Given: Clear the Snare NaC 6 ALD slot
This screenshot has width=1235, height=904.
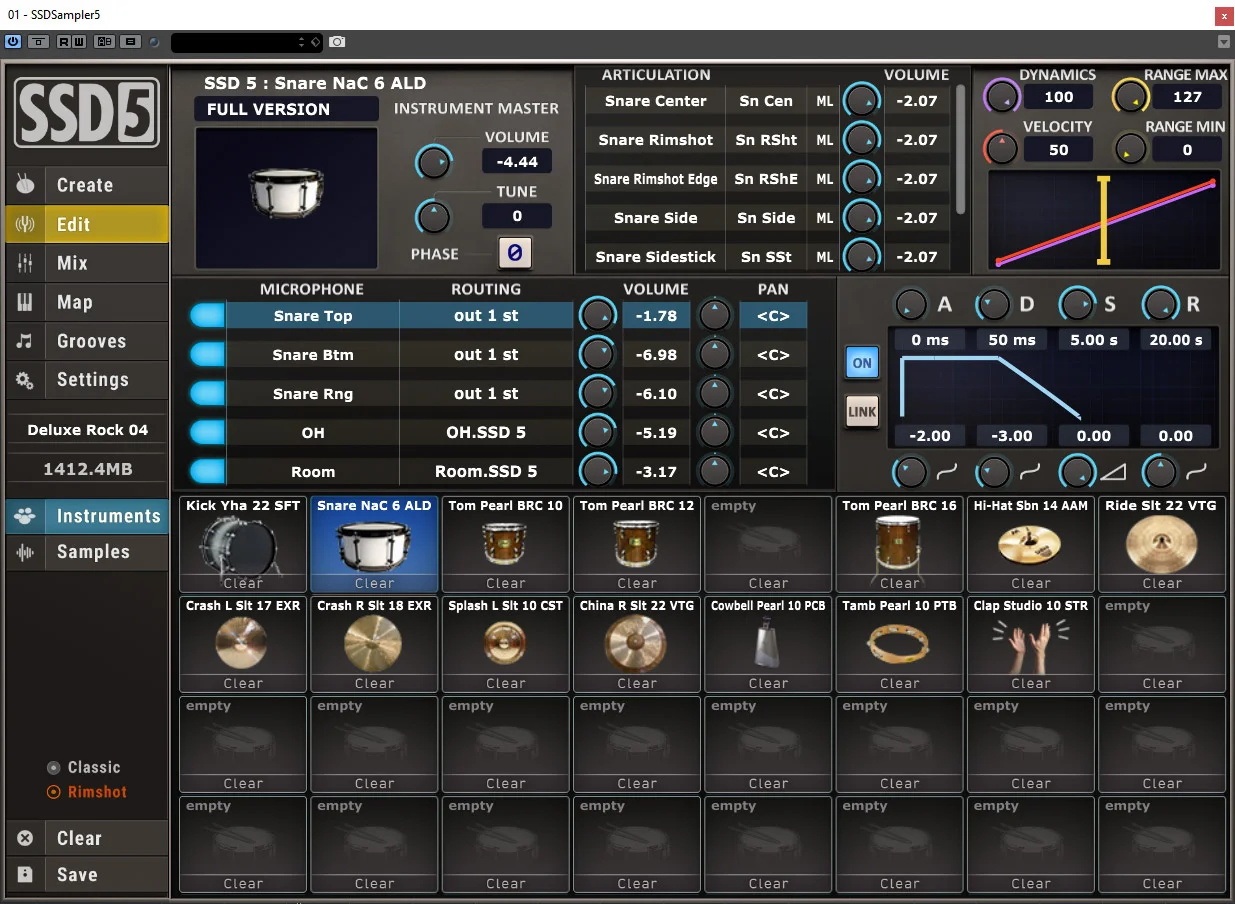Looking at the screenshot, I should tap(374, 583).
